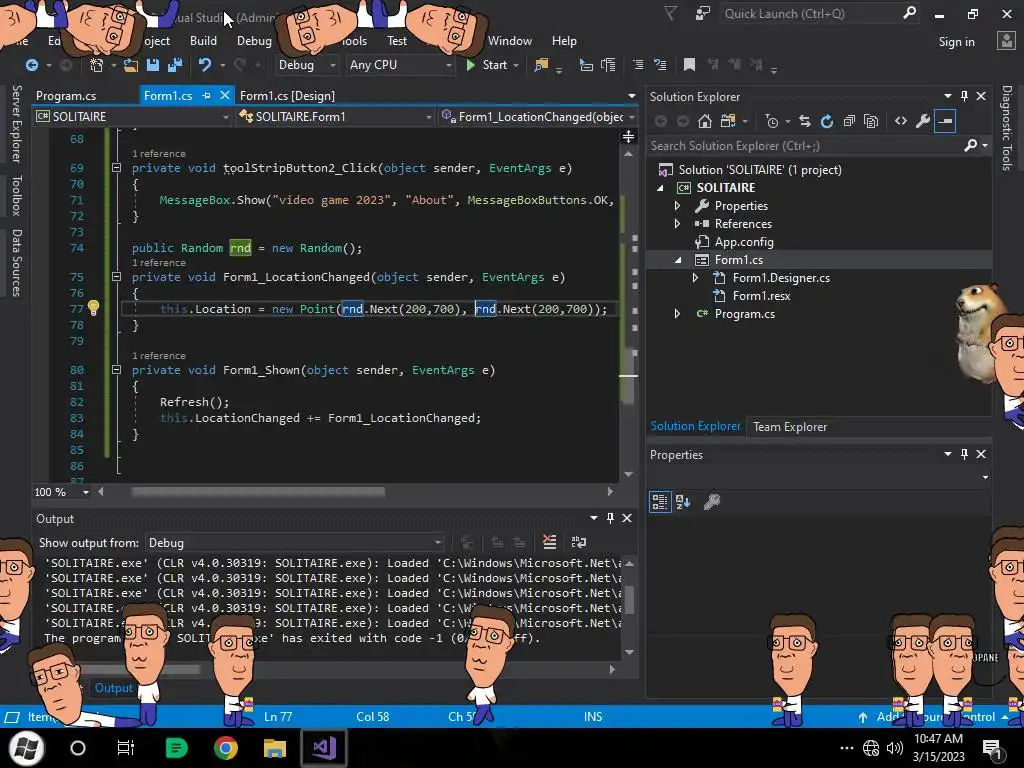Toggle the bookmark icon in the toolbar
This screenshot has width=1024, height=768.
pos(689,65)
